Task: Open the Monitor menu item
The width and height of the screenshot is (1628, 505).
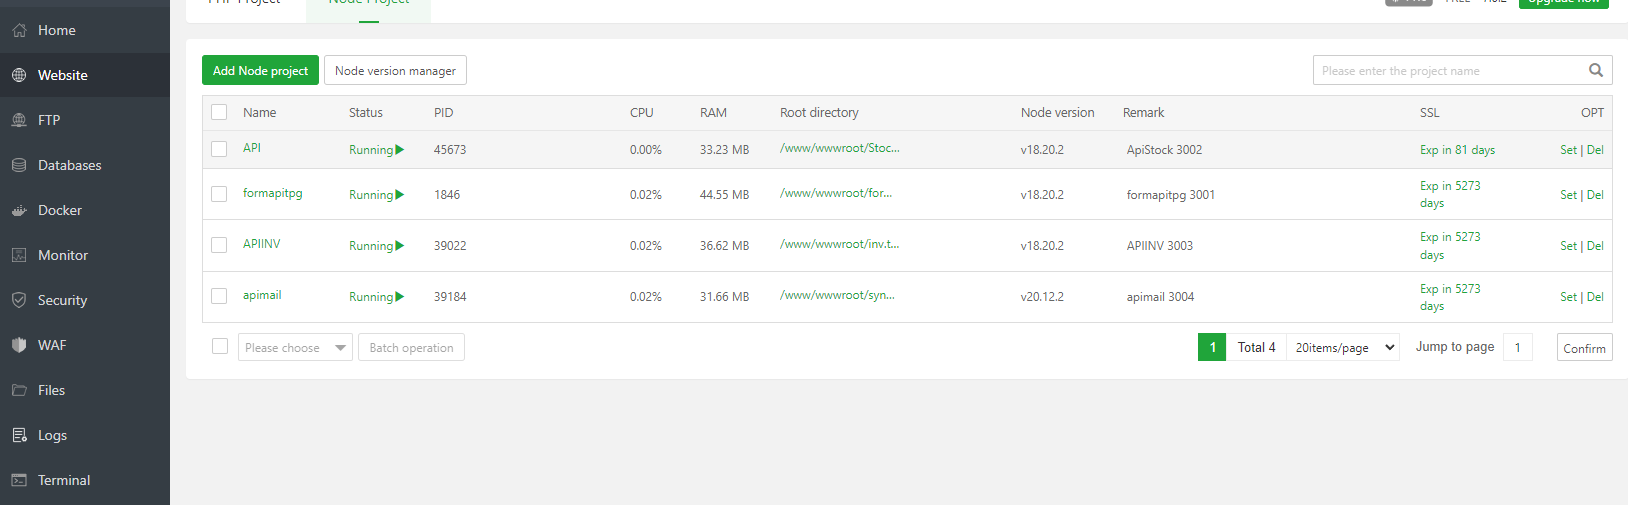Action: pos(63,255)
